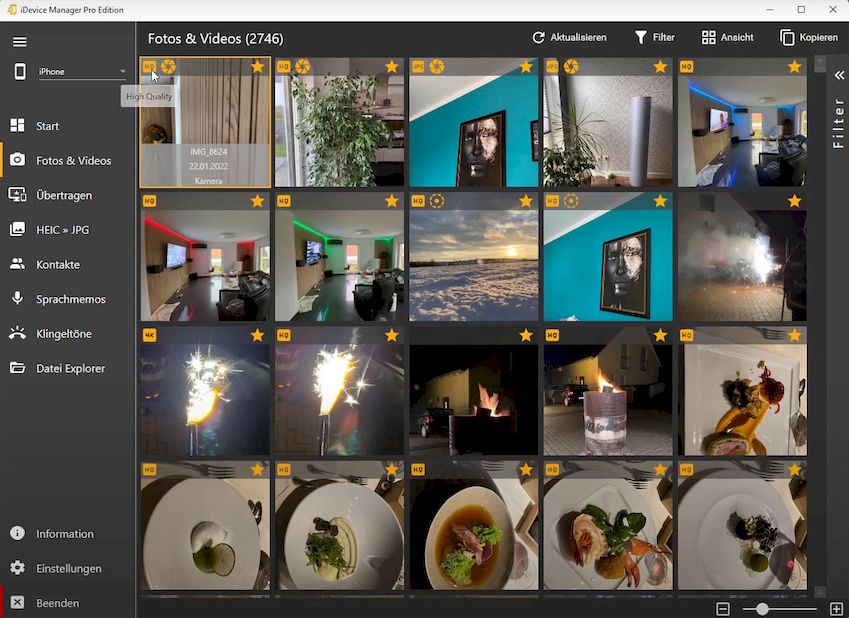The image size is (849, 618).
Task: Click the microphone Sprachmemos icon
Action: (x=17, y=298)
